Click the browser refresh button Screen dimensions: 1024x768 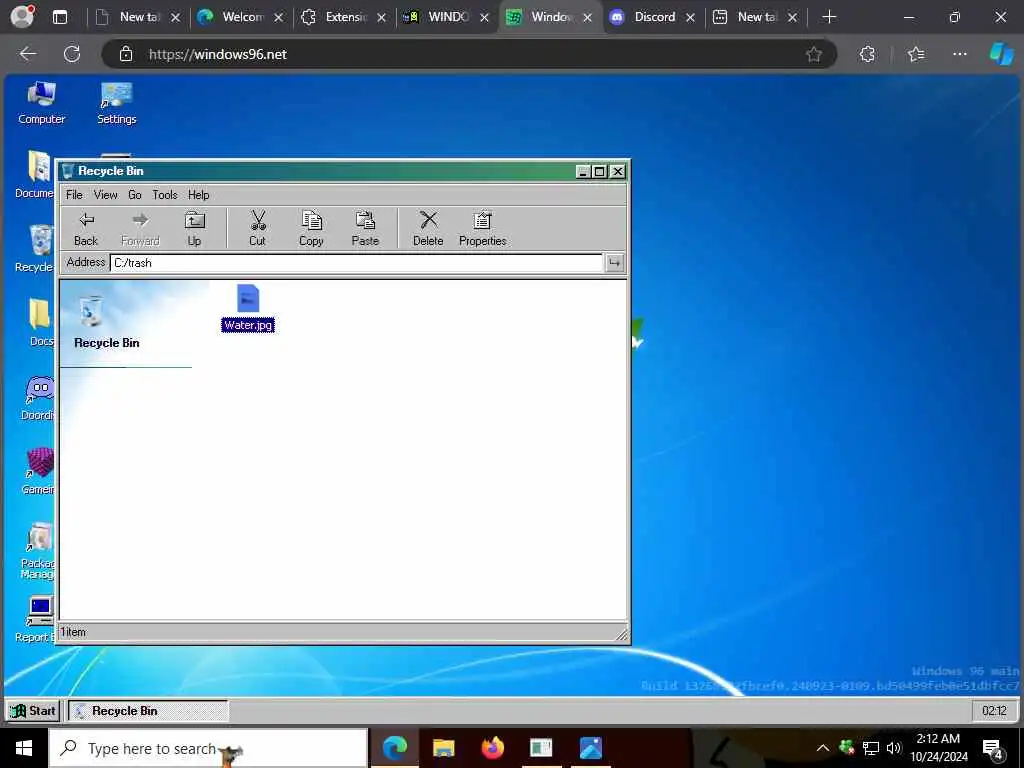(72, 54)
